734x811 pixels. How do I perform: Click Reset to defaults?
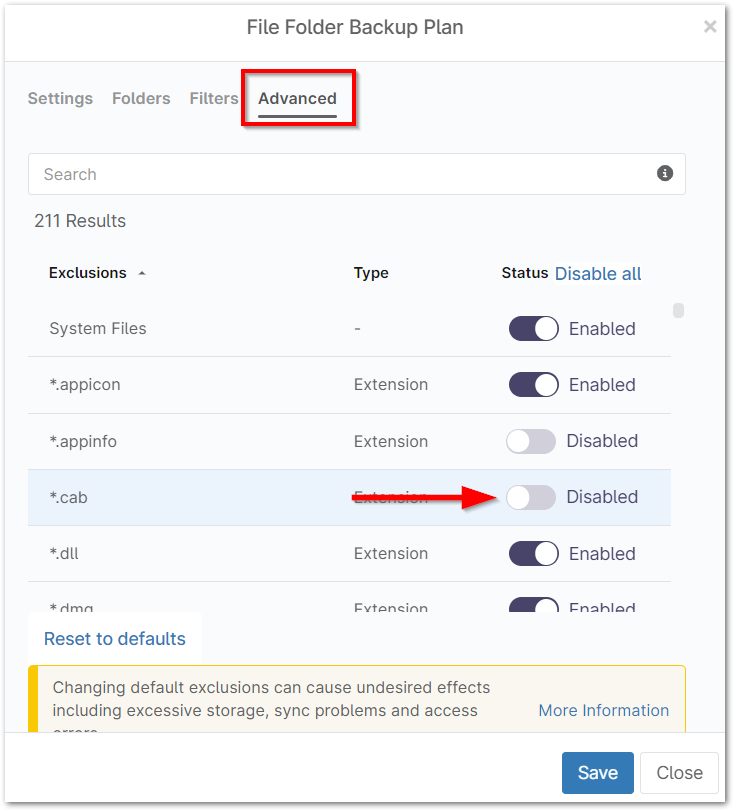[115, 639]
